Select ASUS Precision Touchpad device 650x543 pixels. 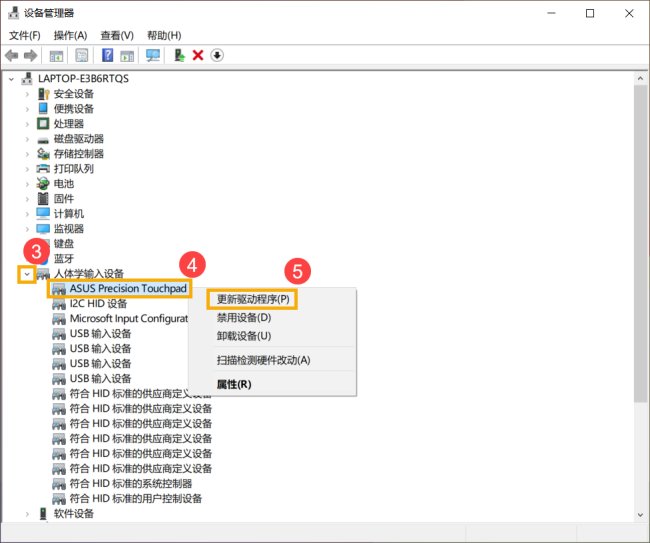click(128, 288)
